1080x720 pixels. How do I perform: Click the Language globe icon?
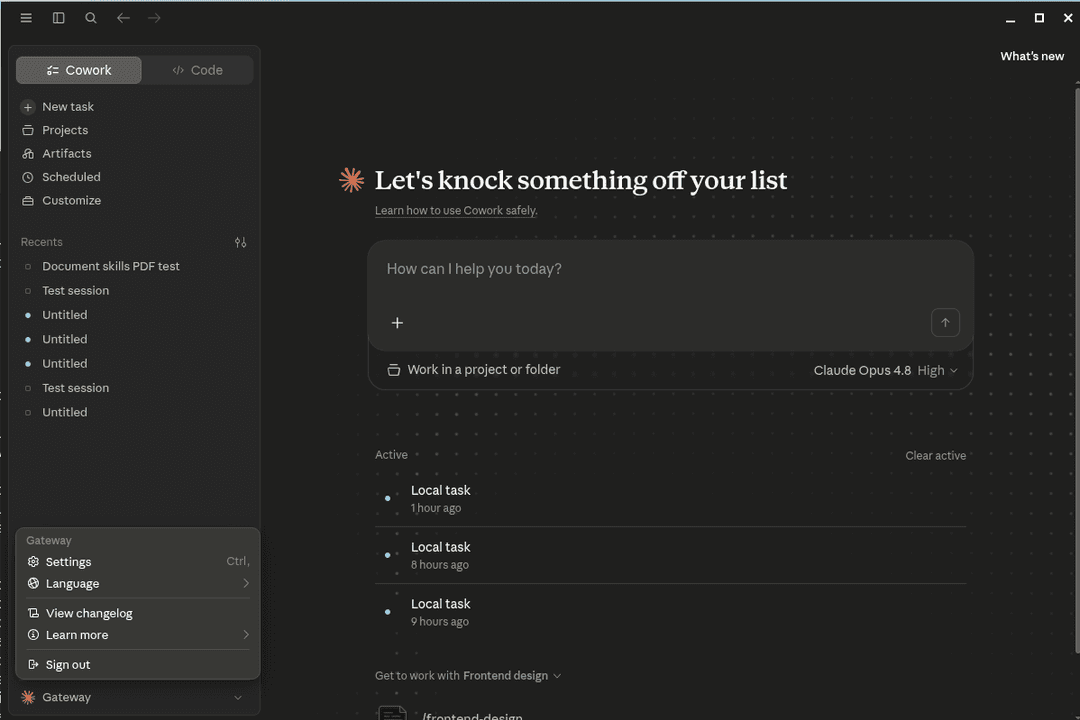pos(33,583)
